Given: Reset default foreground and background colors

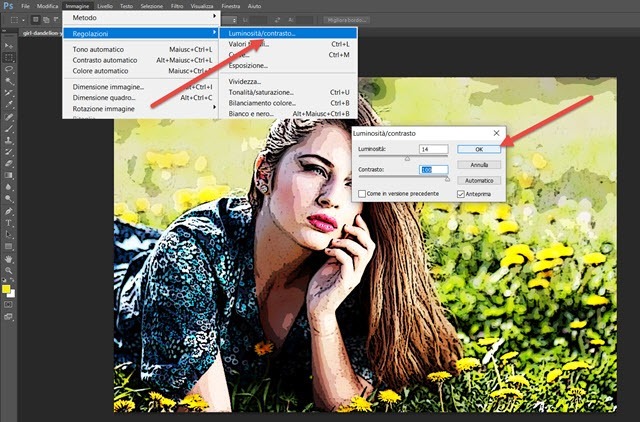Looking at the screenshot, I should [x=4, y=280].
